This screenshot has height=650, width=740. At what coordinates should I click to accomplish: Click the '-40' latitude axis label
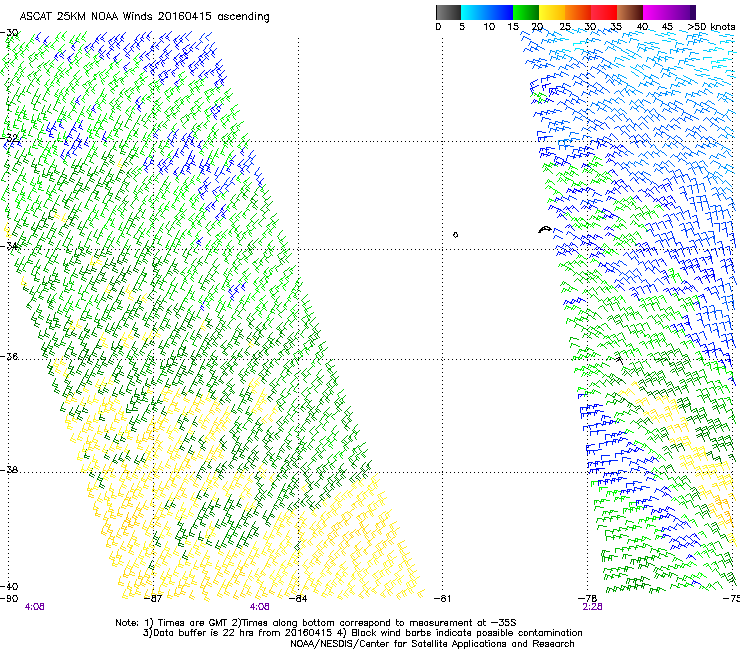[x=9, y=586]
